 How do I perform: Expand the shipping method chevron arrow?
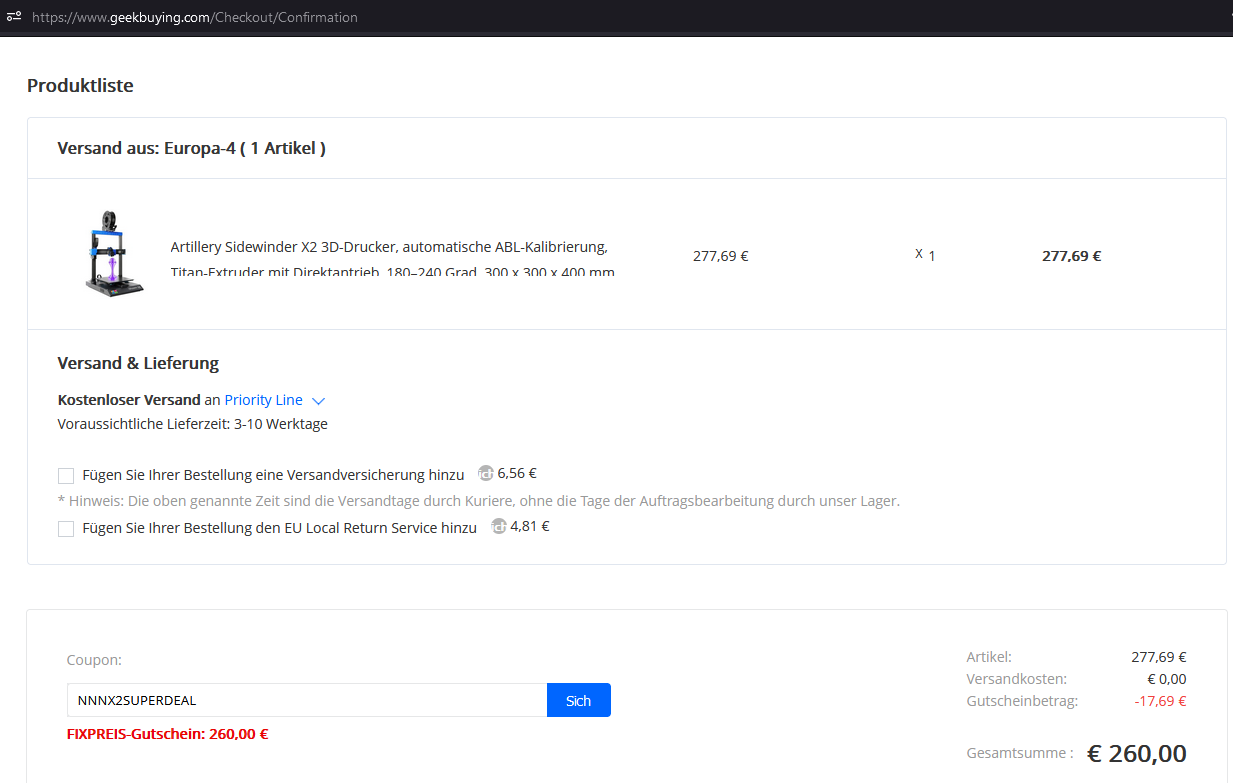point(319,401)
